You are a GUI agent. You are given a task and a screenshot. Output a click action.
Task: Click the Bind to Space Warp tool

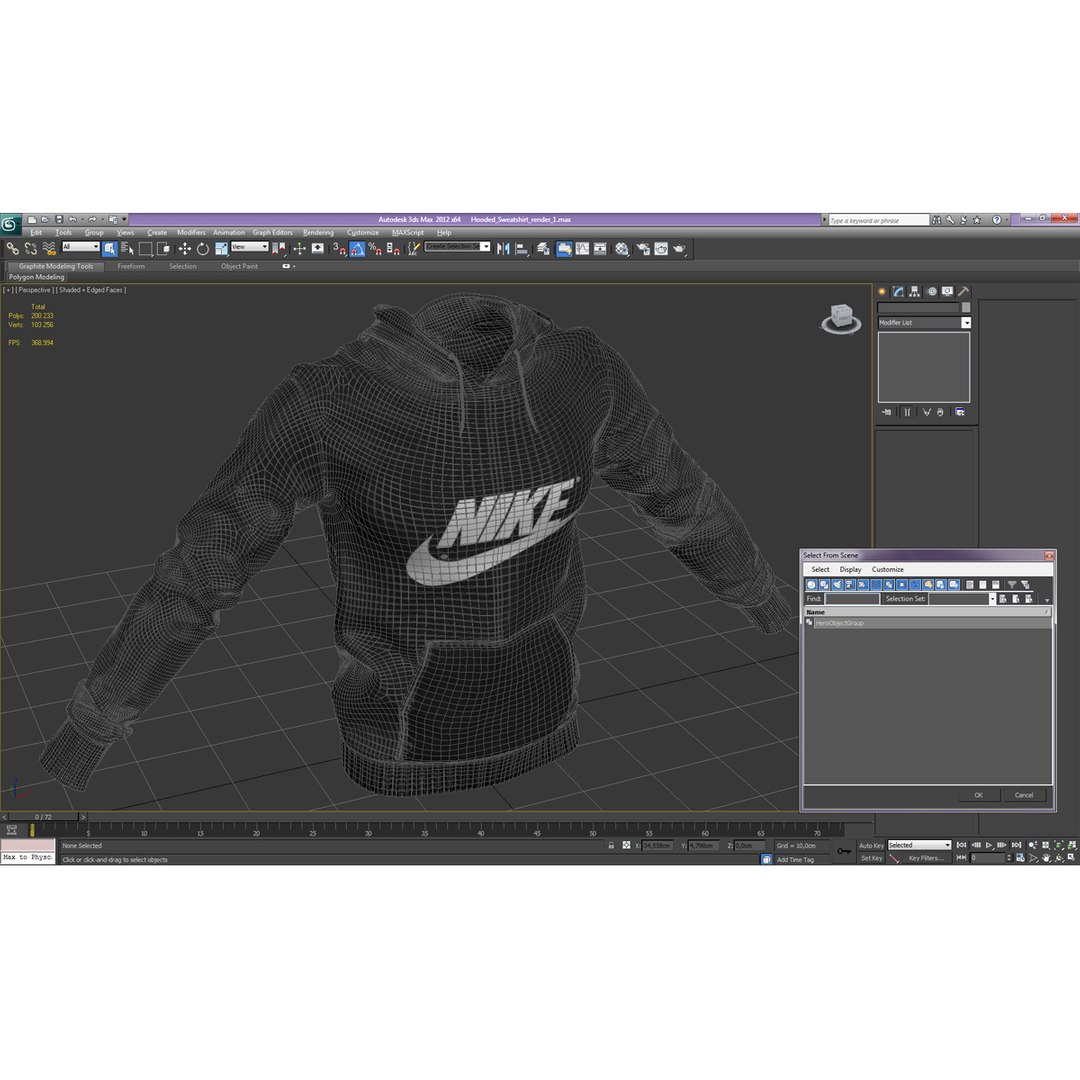pyautogui.click(x=49, y=249)
